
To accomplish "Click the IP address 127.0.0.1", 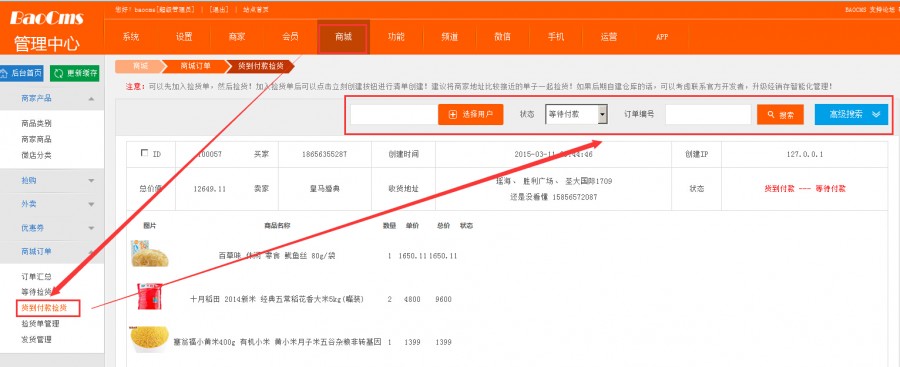I will 805,154.
